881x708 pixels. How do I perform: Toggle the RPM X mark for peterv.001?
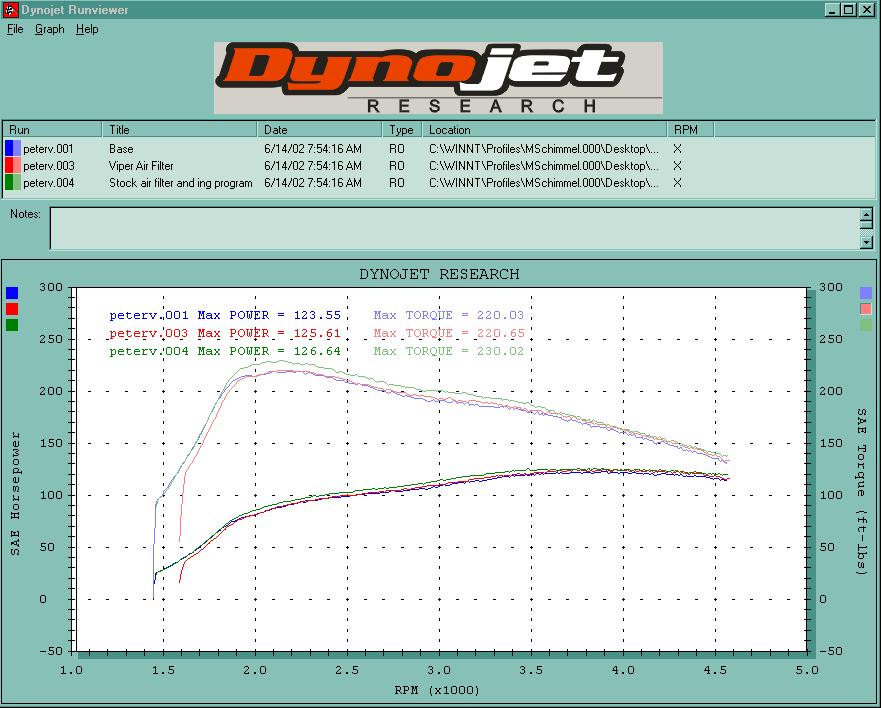(x=677, y=149)
